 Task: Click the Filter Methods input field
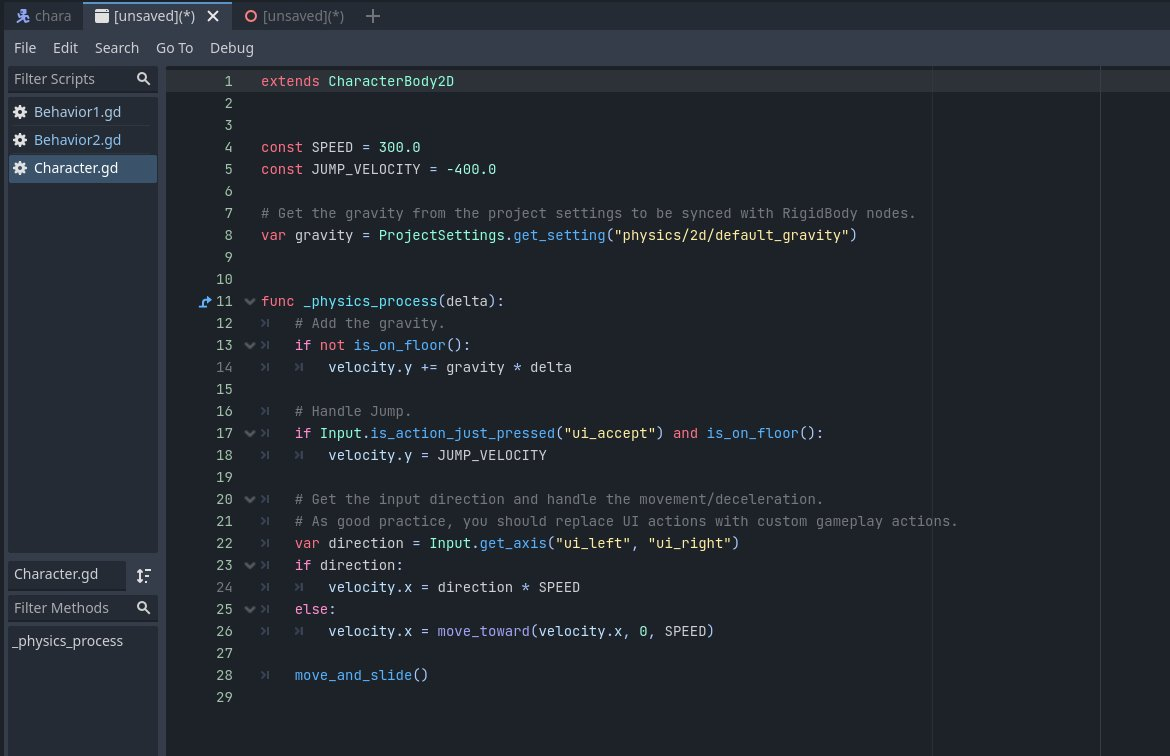[82, 608]
